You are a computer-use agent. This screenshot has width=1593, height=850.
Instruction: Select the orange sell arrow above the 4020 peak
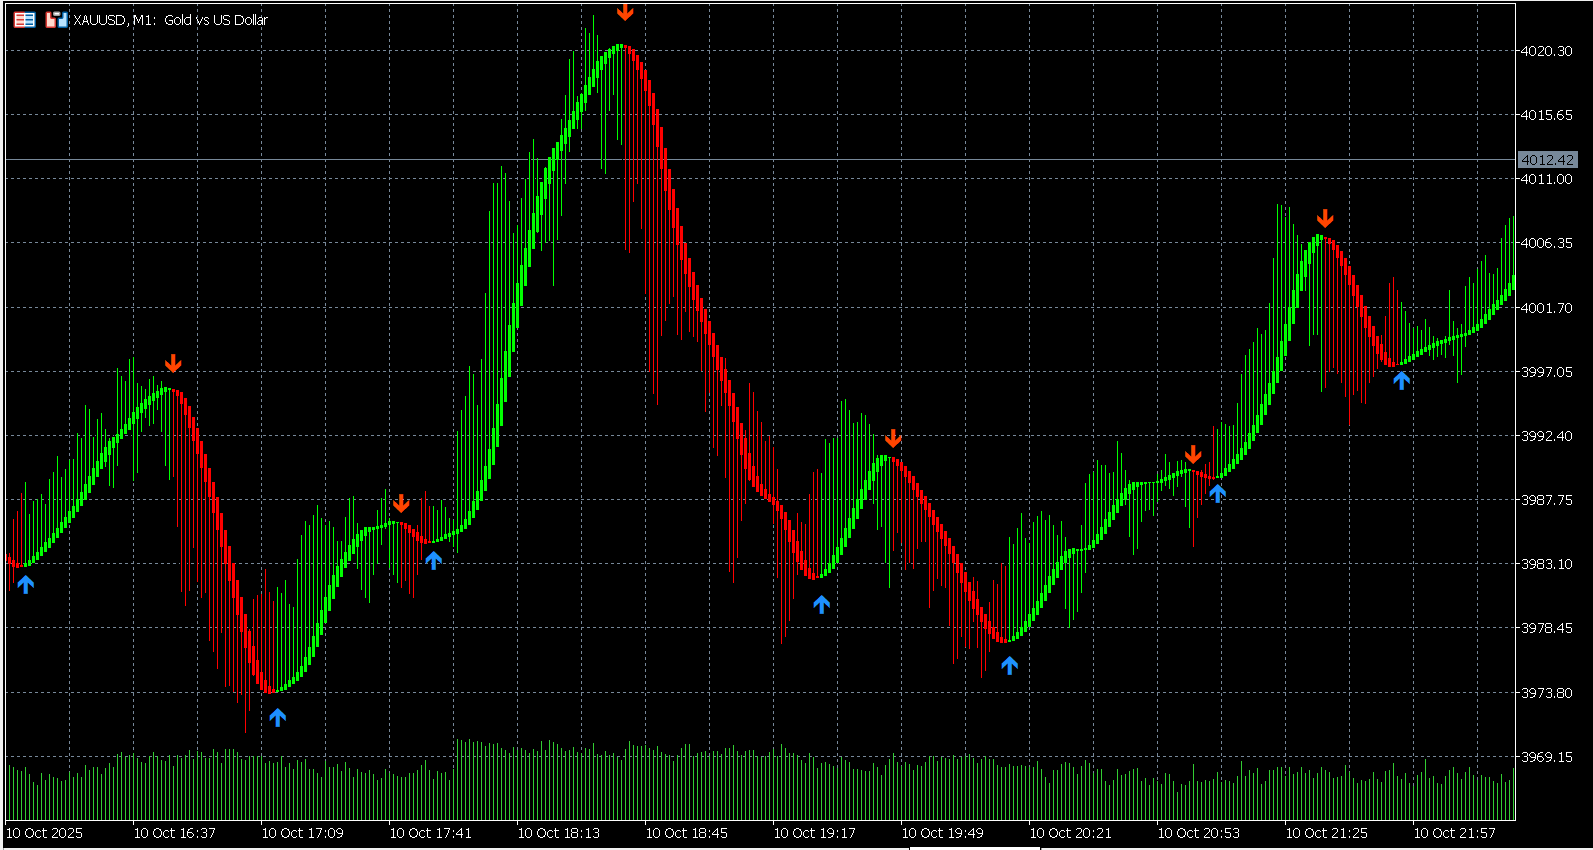625,12
